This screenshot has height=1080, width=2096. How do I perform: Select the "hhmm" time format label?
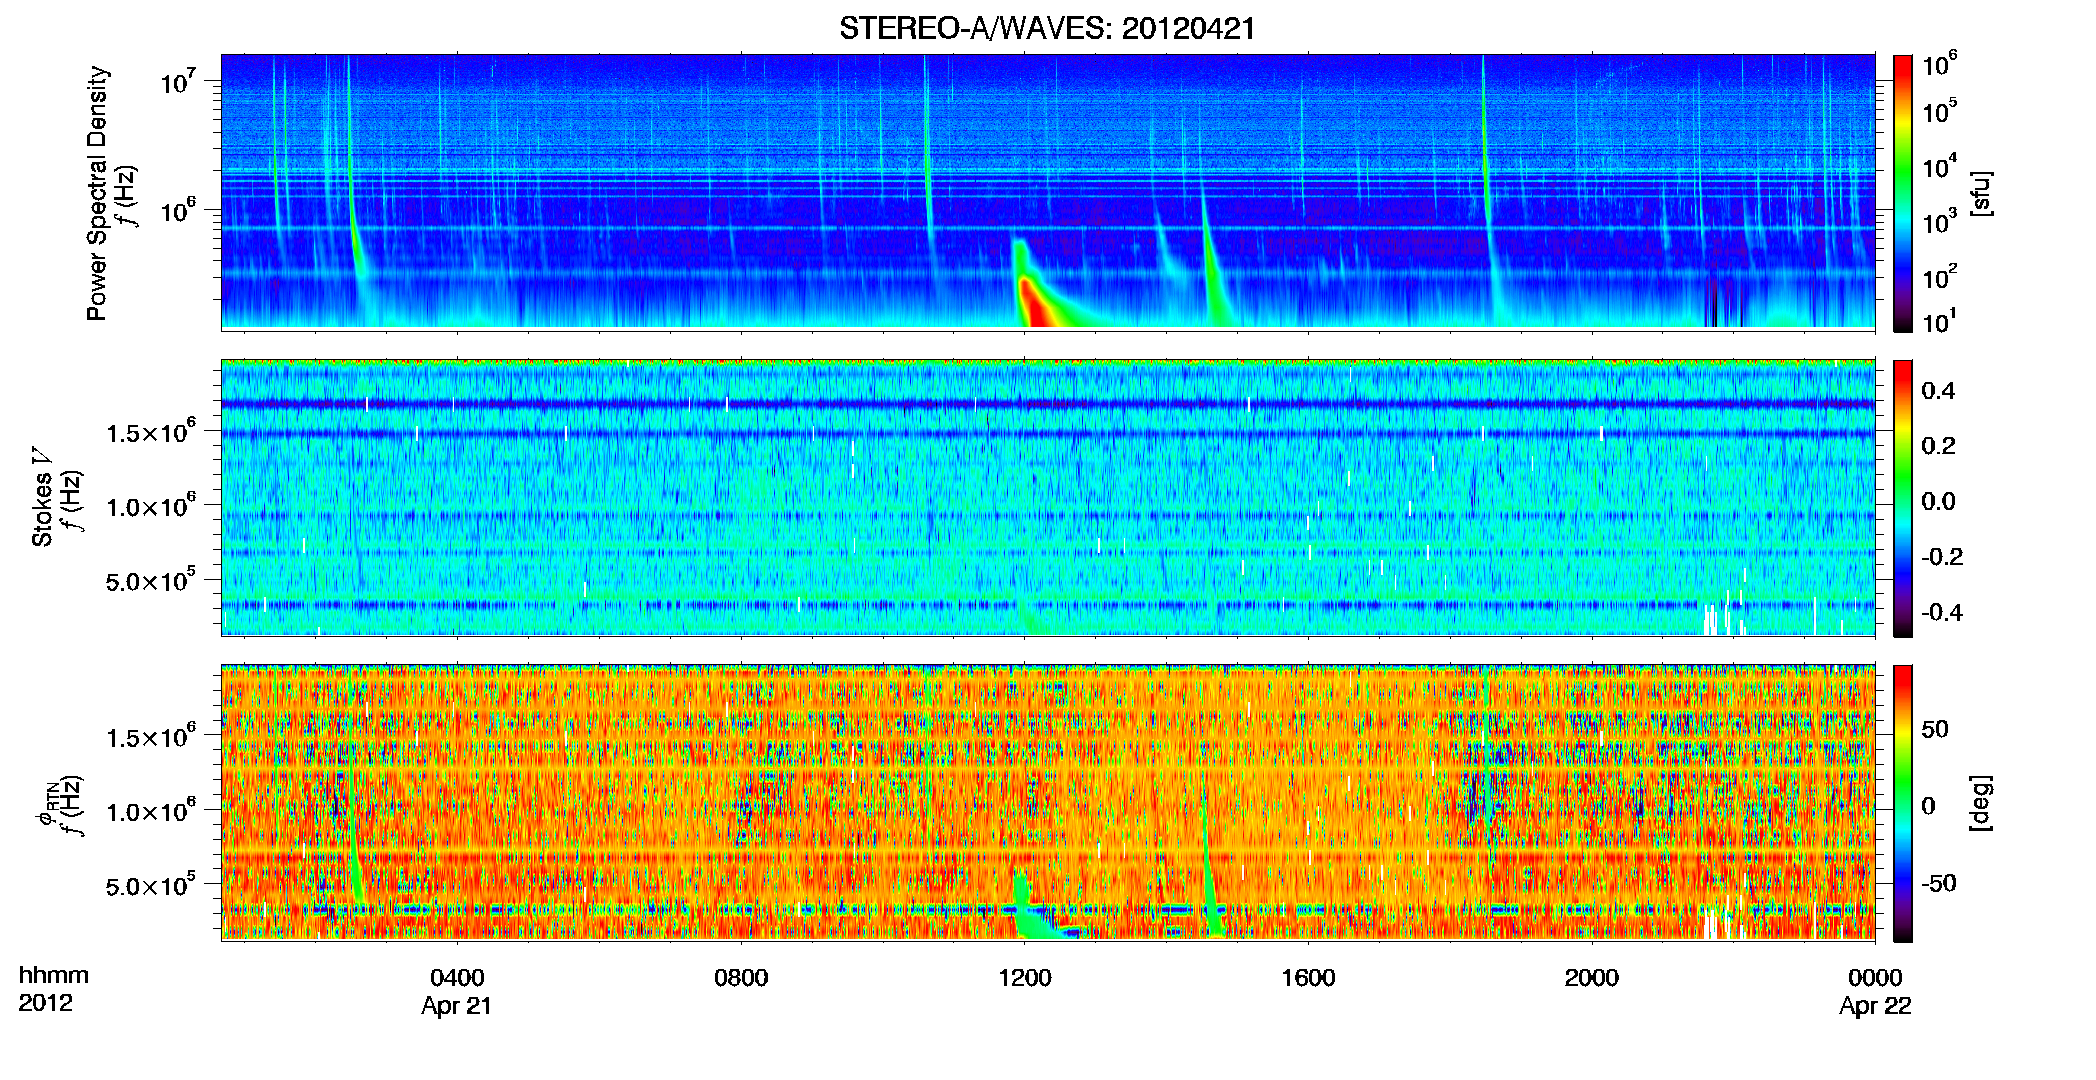(x=54, y=976)
